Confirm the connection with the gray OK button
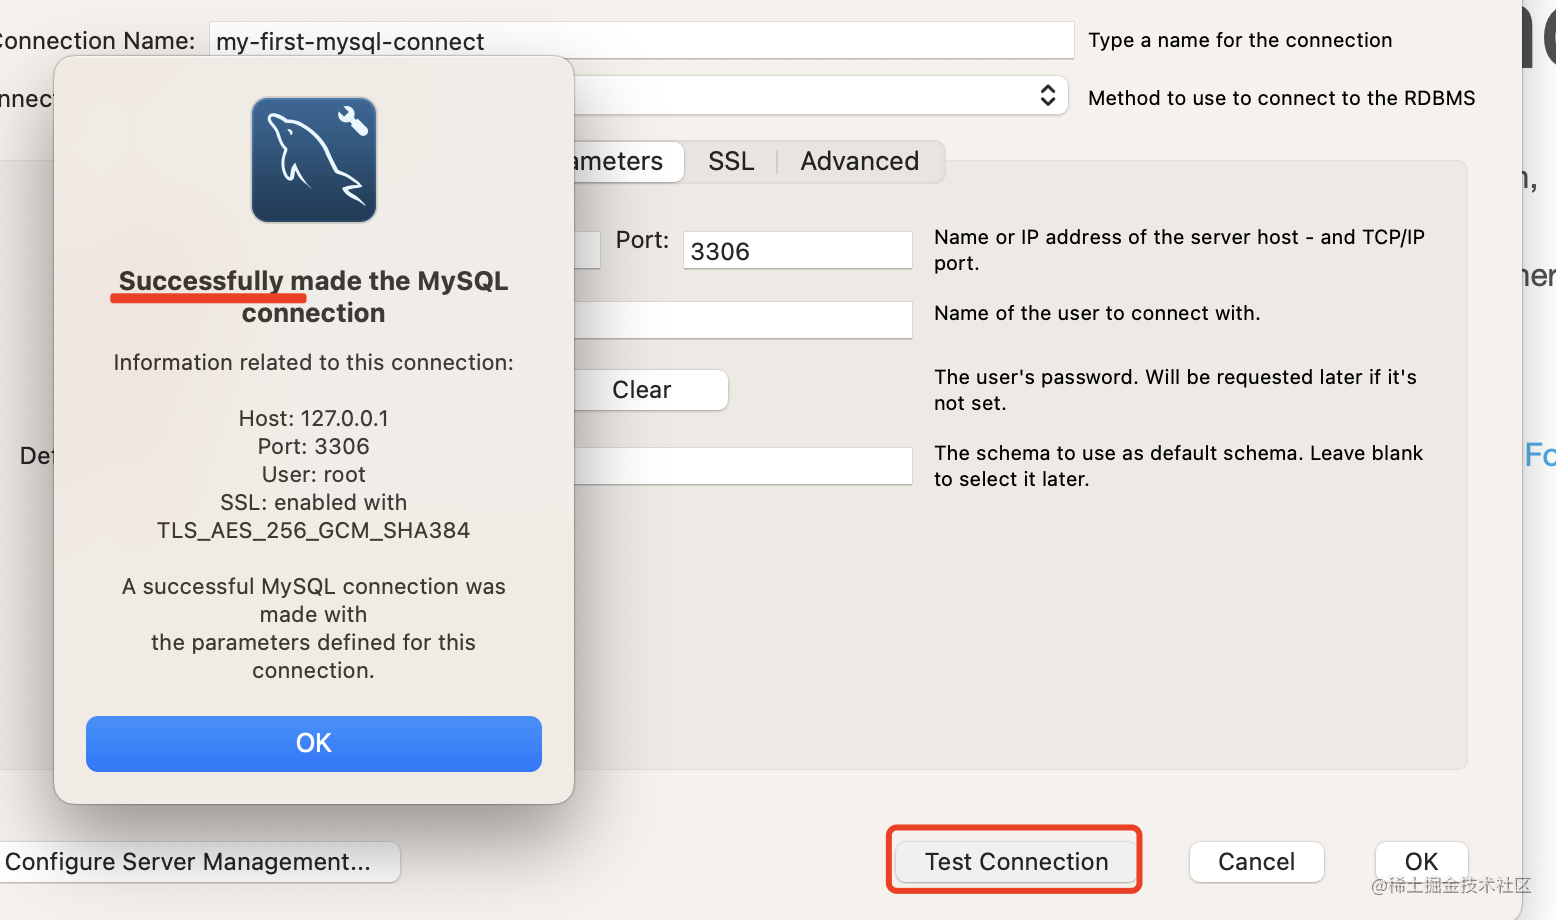 pos(1421,861)
